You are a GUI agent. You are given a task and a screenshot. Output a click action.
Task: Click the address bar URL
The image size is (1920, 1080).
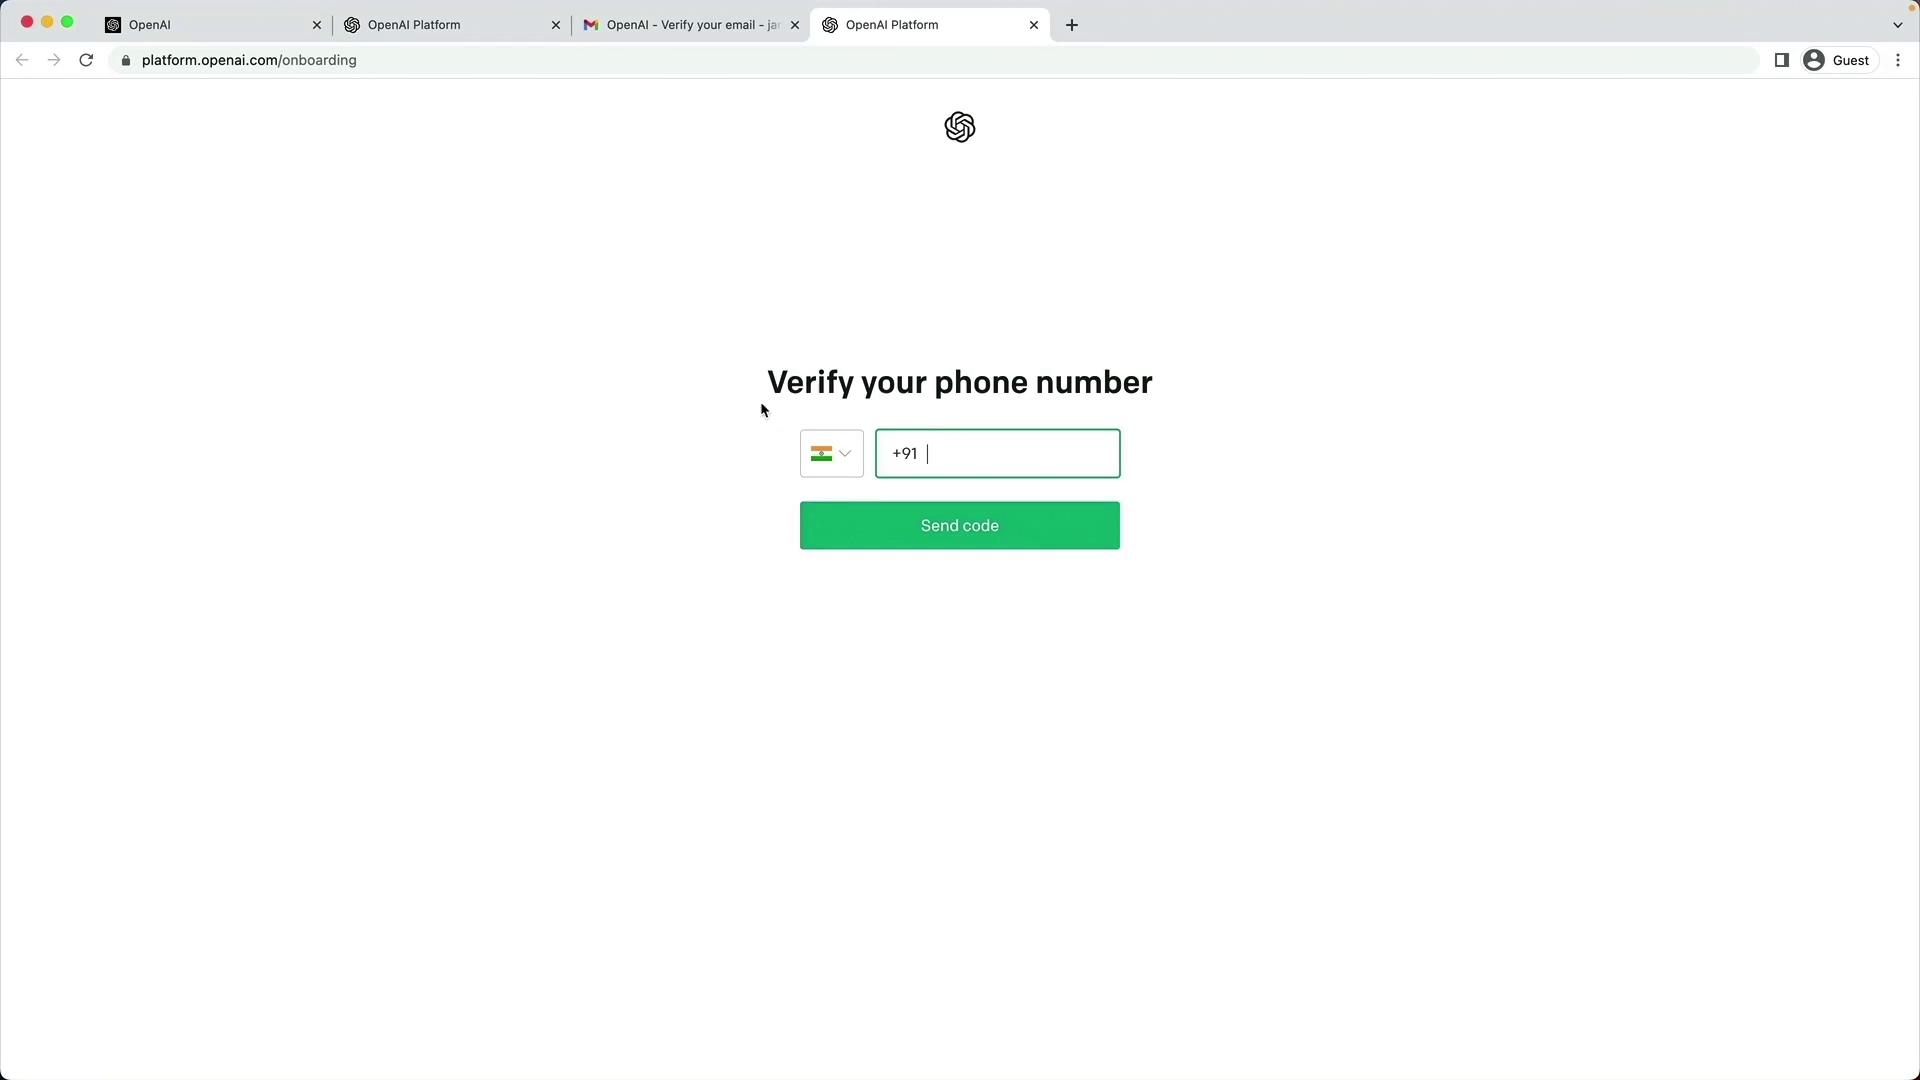pos(249,60)
